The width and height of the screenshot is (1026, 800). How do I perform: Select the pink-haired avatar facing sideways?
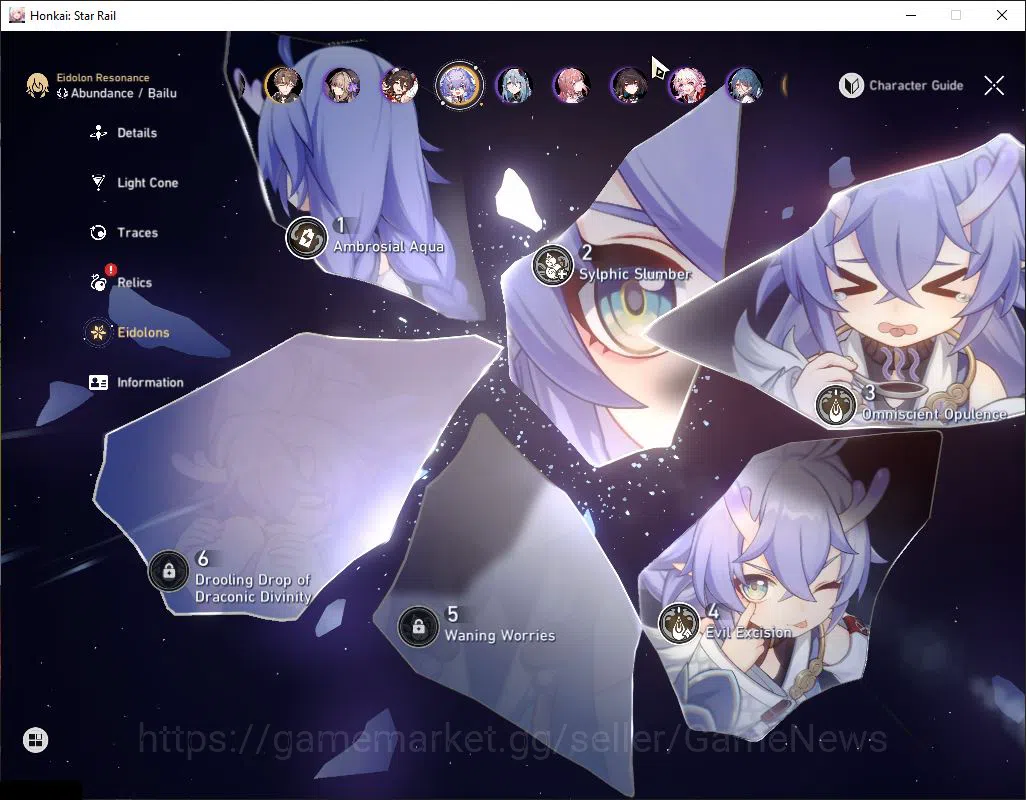572,86
